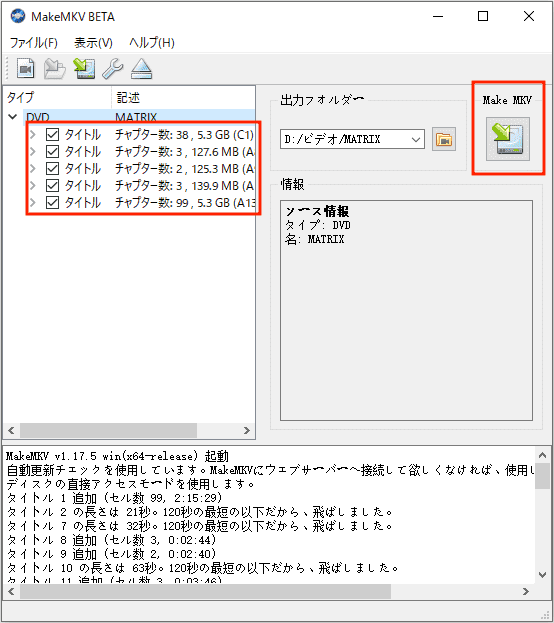Eject the disc with the eject icon
554x623 pixels.
141,69
